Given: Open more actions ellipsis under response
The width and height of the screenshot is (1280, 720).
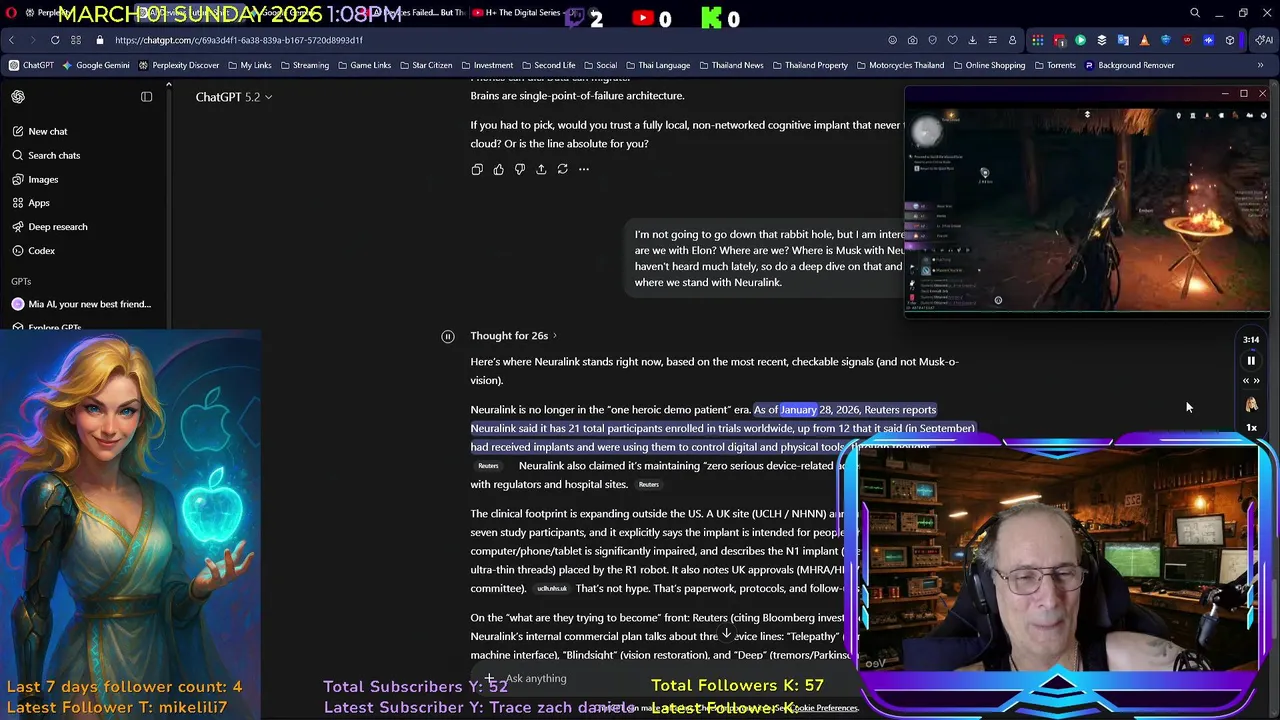Looking at the screenshot, I should click(x=584, y=169).
